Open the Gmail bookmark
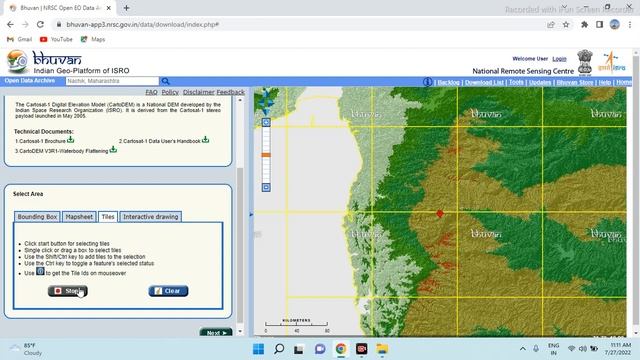The width and height of the screenshot is (640, 360). (20, 39)
